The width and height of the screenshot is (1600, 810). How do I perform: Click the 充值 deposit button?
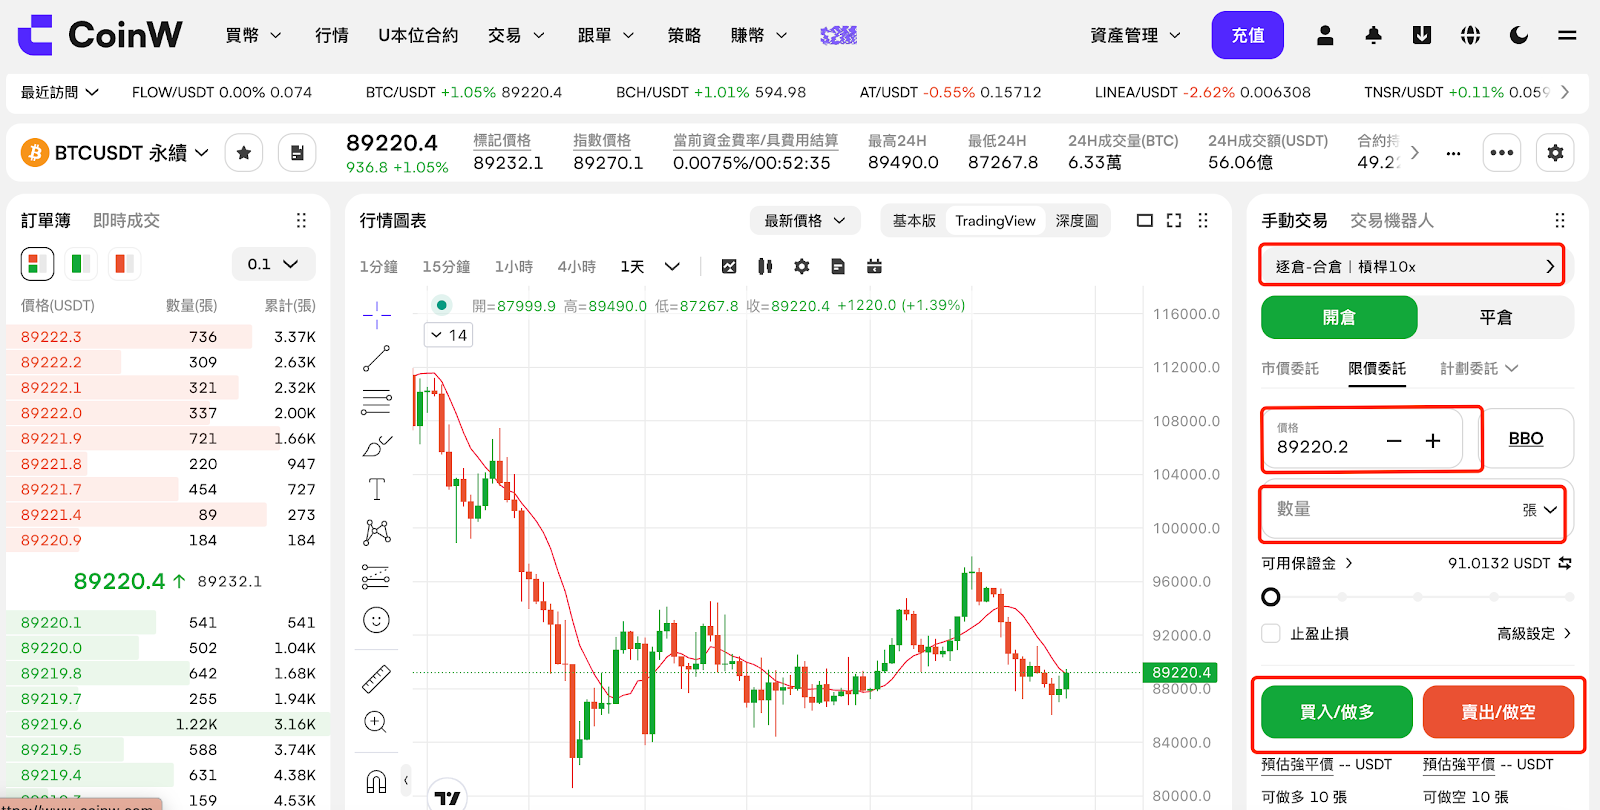[x=1247, y=36]
